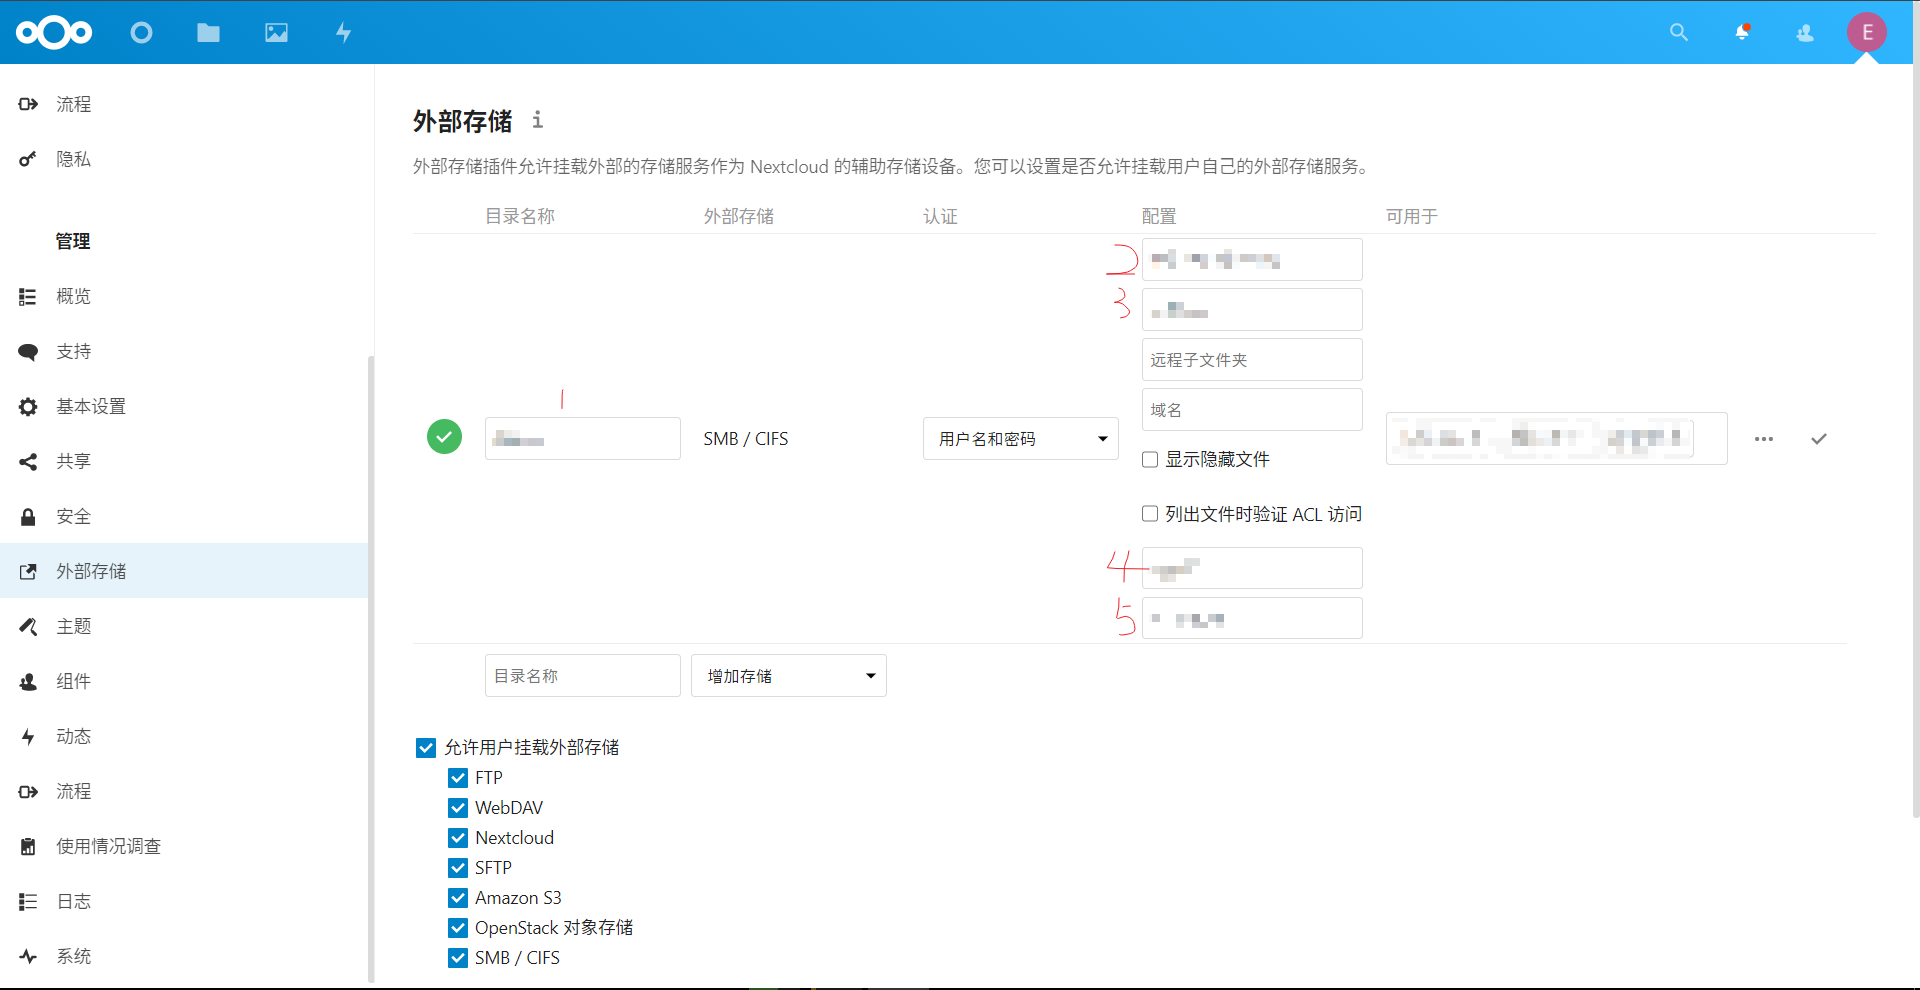The width and height of the screenshot is (1920, 990).
Task: Open the search magnifier
Action: tap(1679, 33)
